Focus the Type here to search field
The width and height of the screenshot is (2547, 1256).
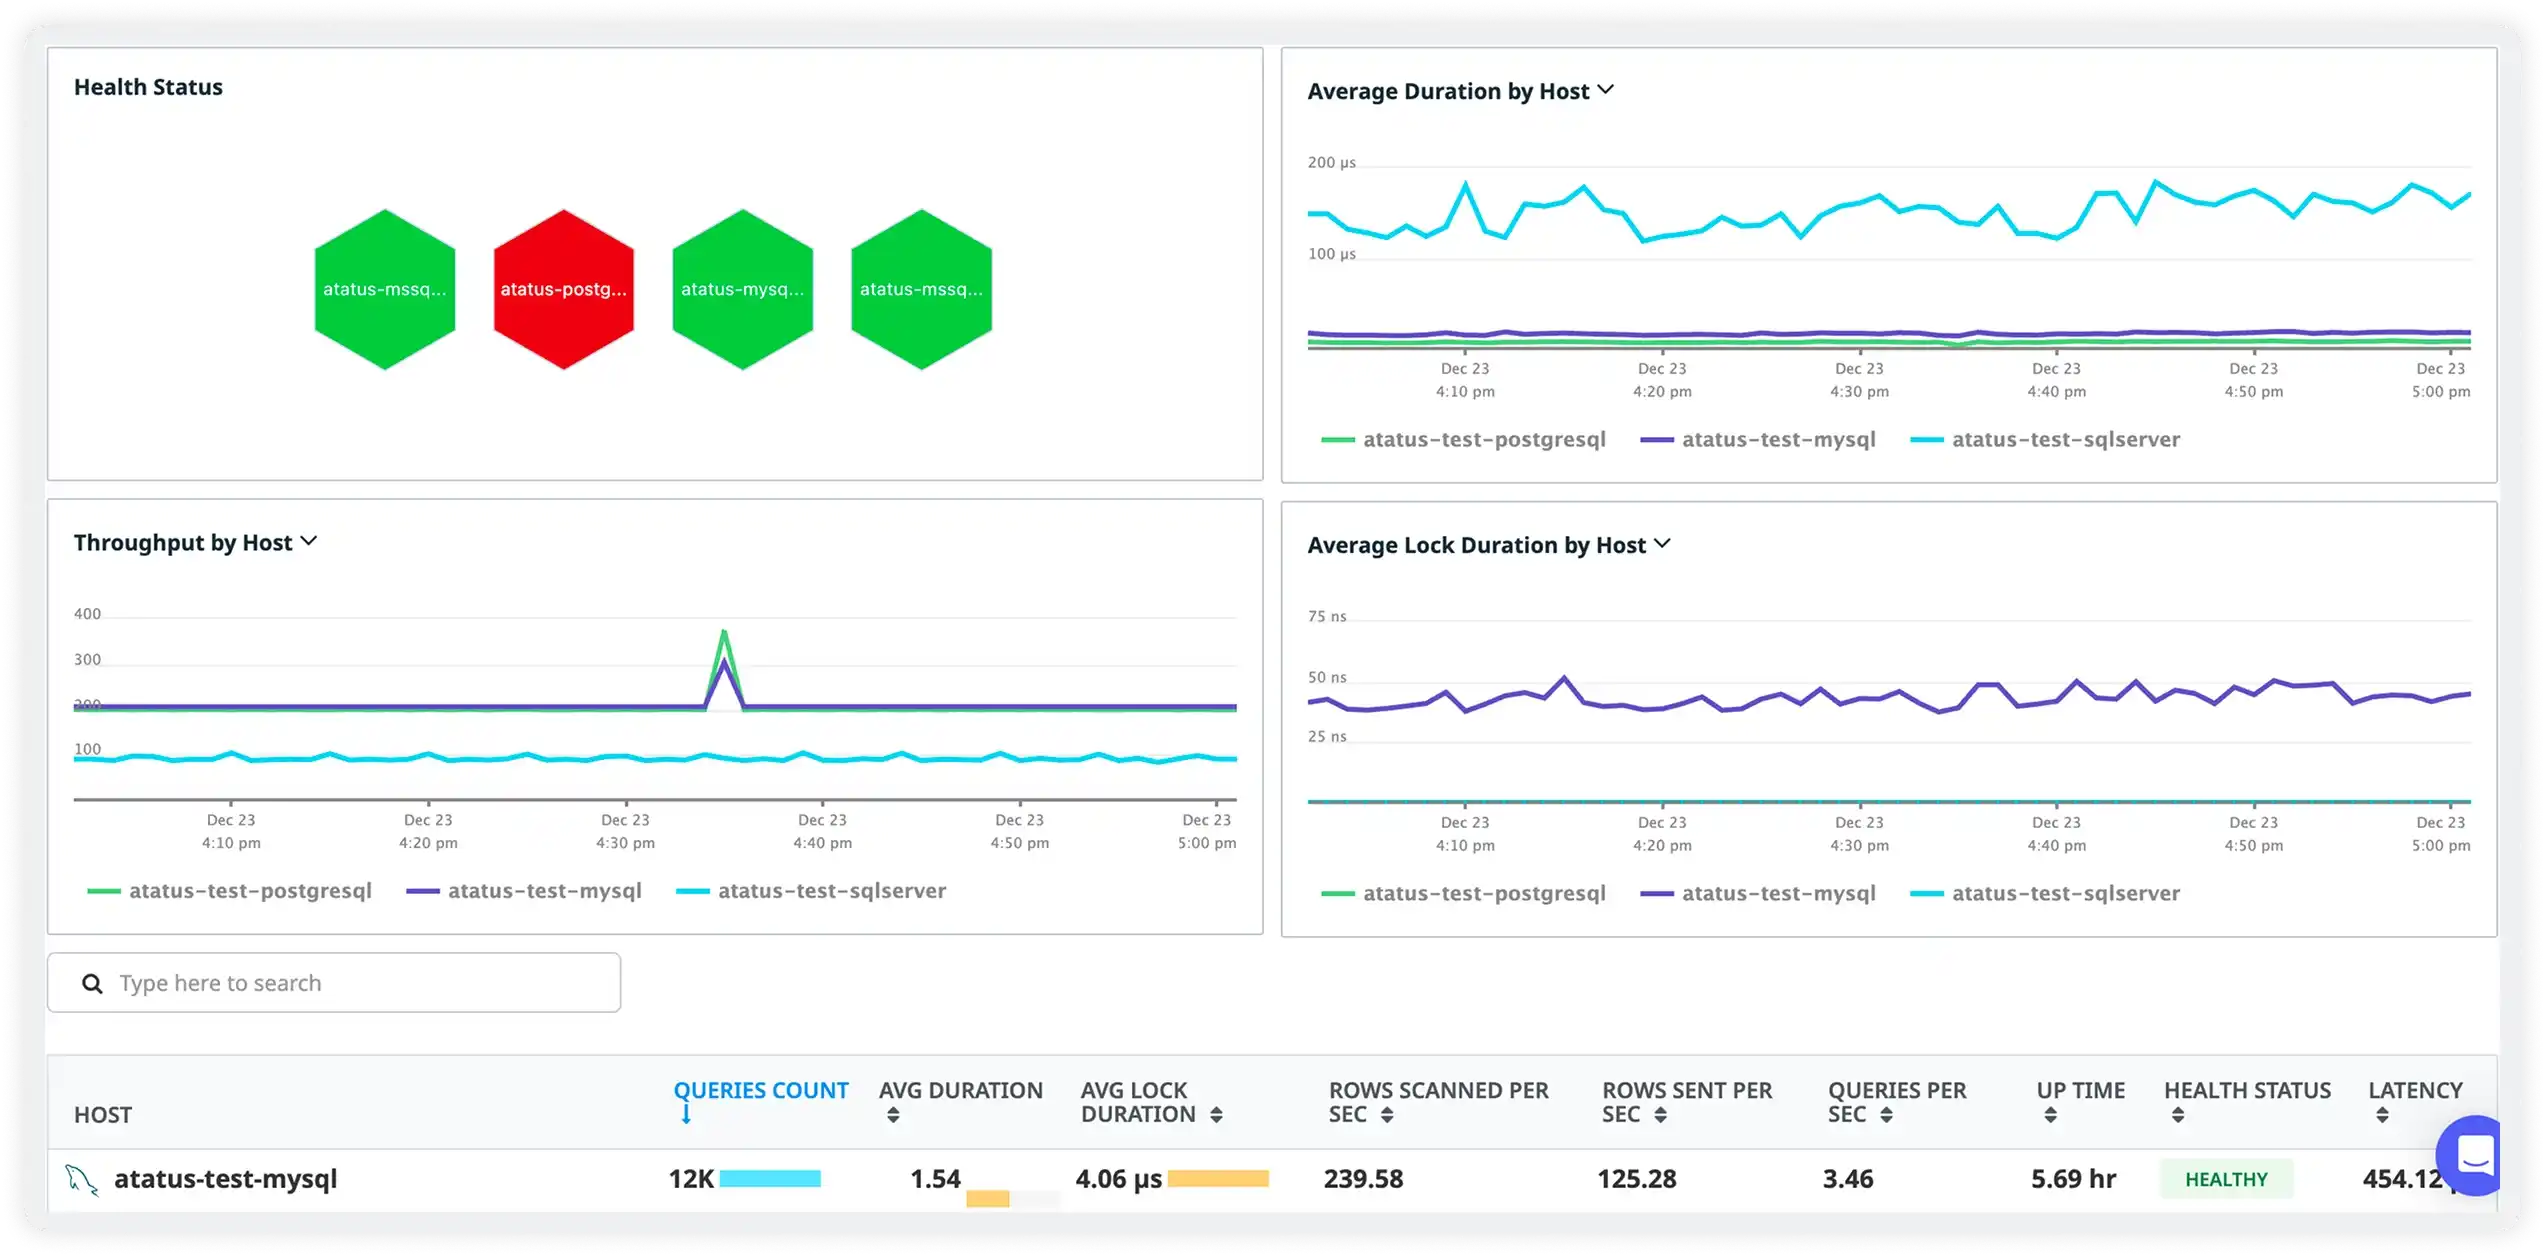click(360, 984)
